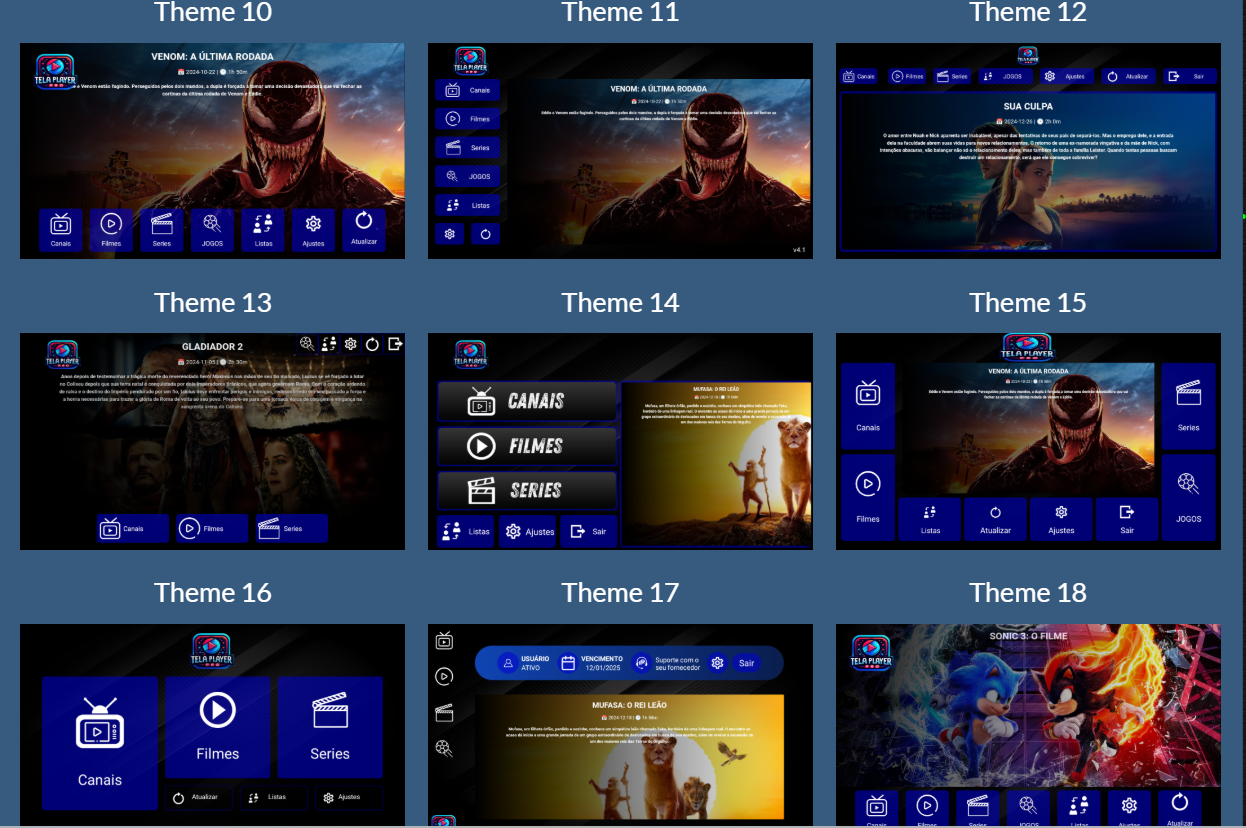The image size is (1246, 828).
Task: Click the Vencimento calendar icon in Theme 17
Action: point(568,663)
